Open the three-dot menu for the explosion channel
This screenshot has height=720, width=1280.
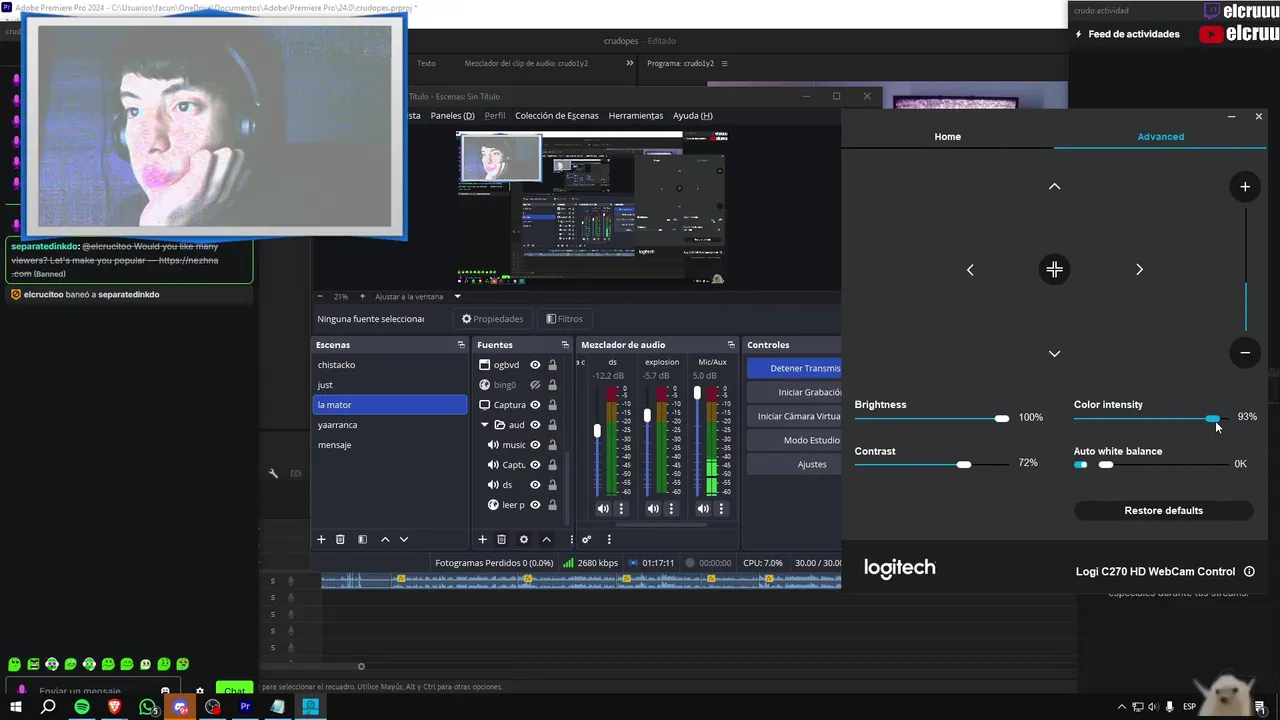671,508
